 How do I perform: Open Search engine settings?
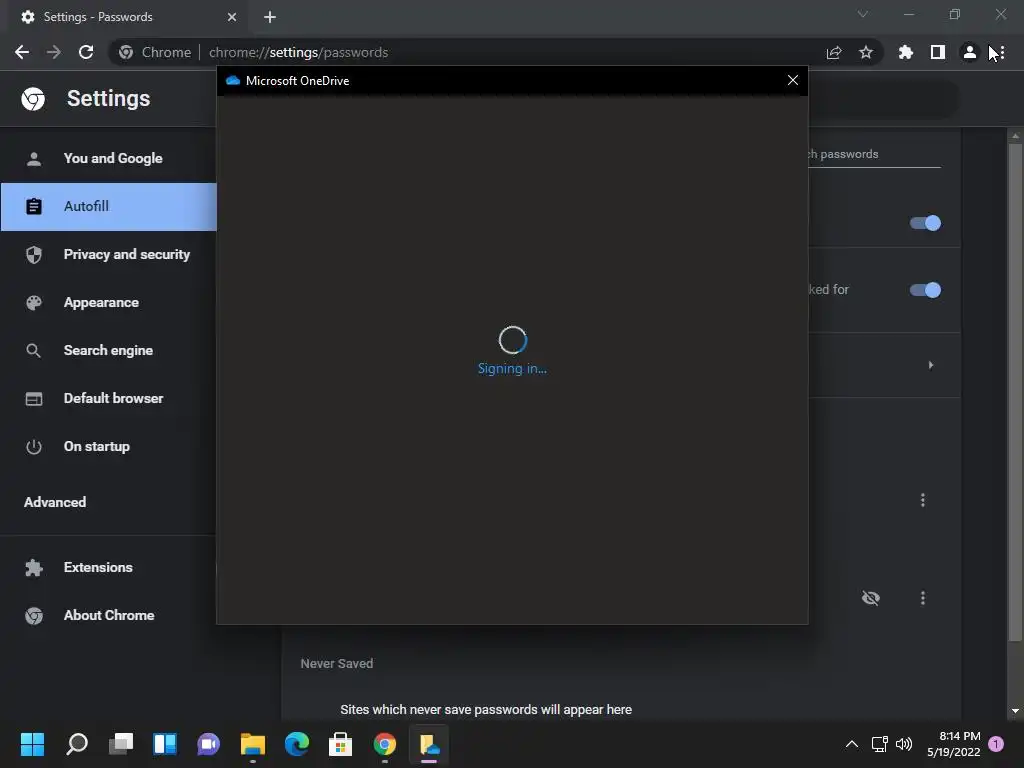tap(108, 350)
